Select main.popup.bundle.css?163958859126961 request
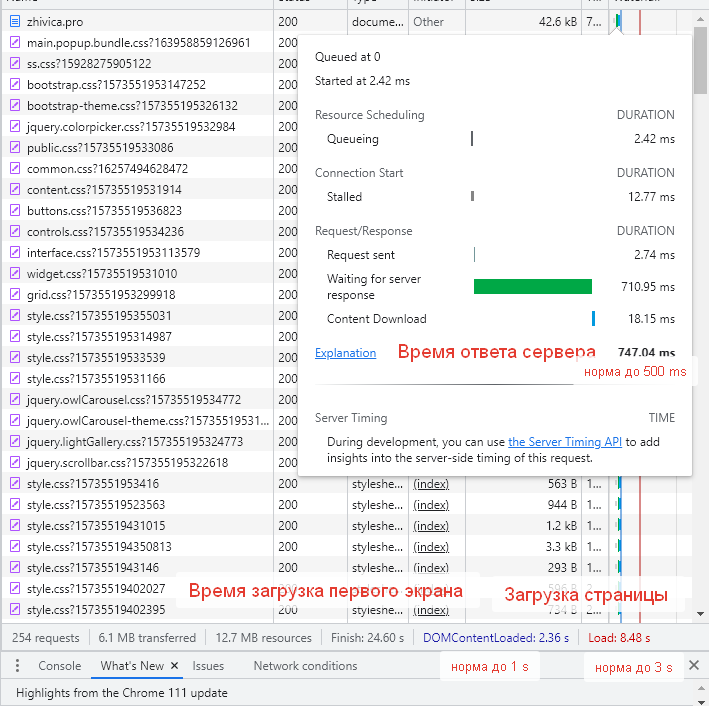This screenshot has width=718, height=706. (137, 43)
